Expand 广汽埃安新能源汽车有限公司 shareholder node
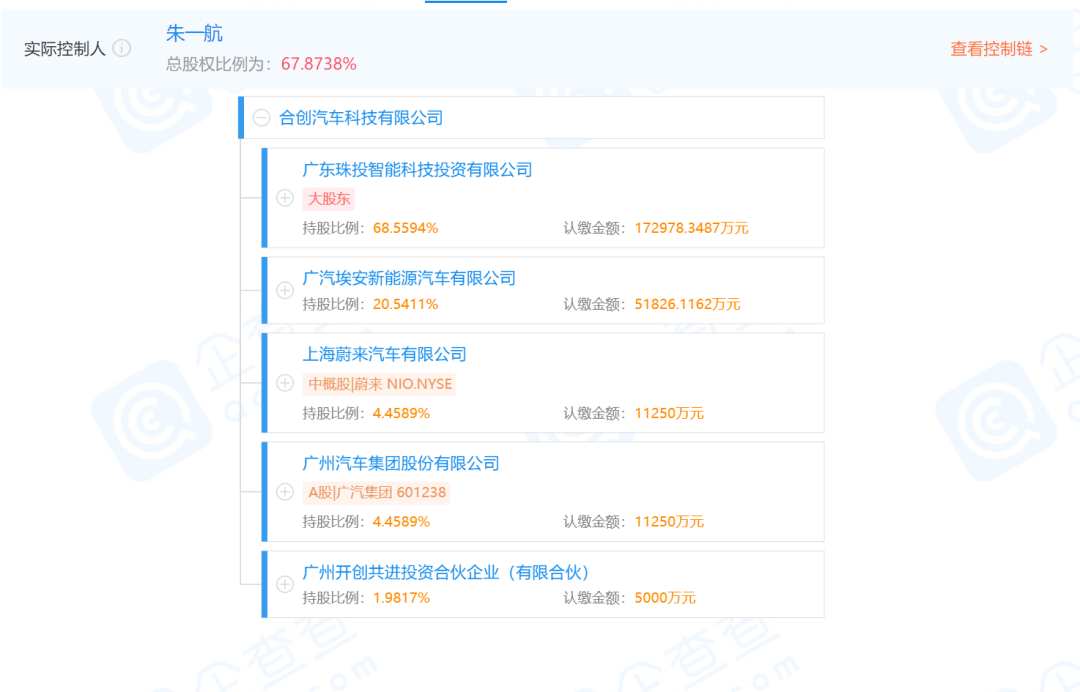 [x=285, y=291]
